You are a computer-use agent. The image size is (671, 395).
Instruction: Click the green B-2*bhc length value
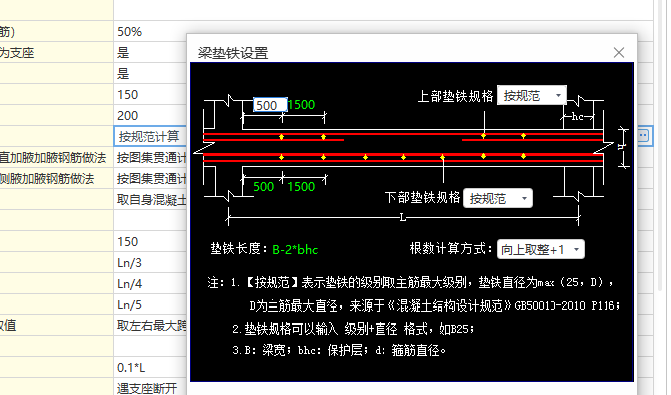295,249
